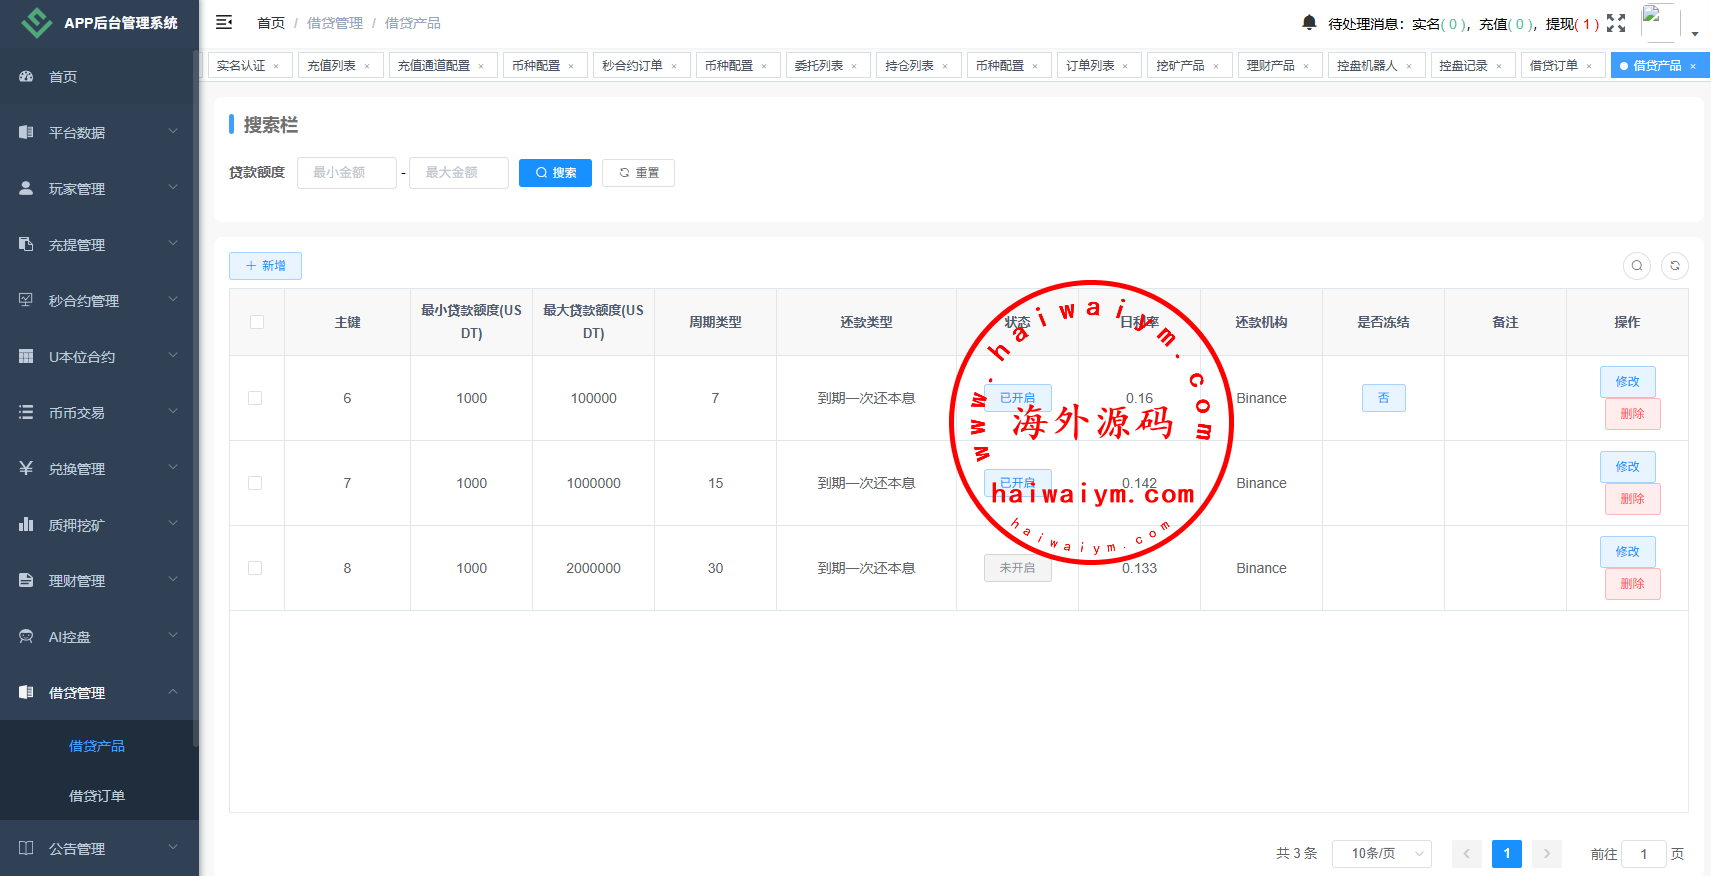This screenshot has width=1711, height=876.
Task: Toggle the select-all checkbox in table header
Action: (x=257, y=322)
